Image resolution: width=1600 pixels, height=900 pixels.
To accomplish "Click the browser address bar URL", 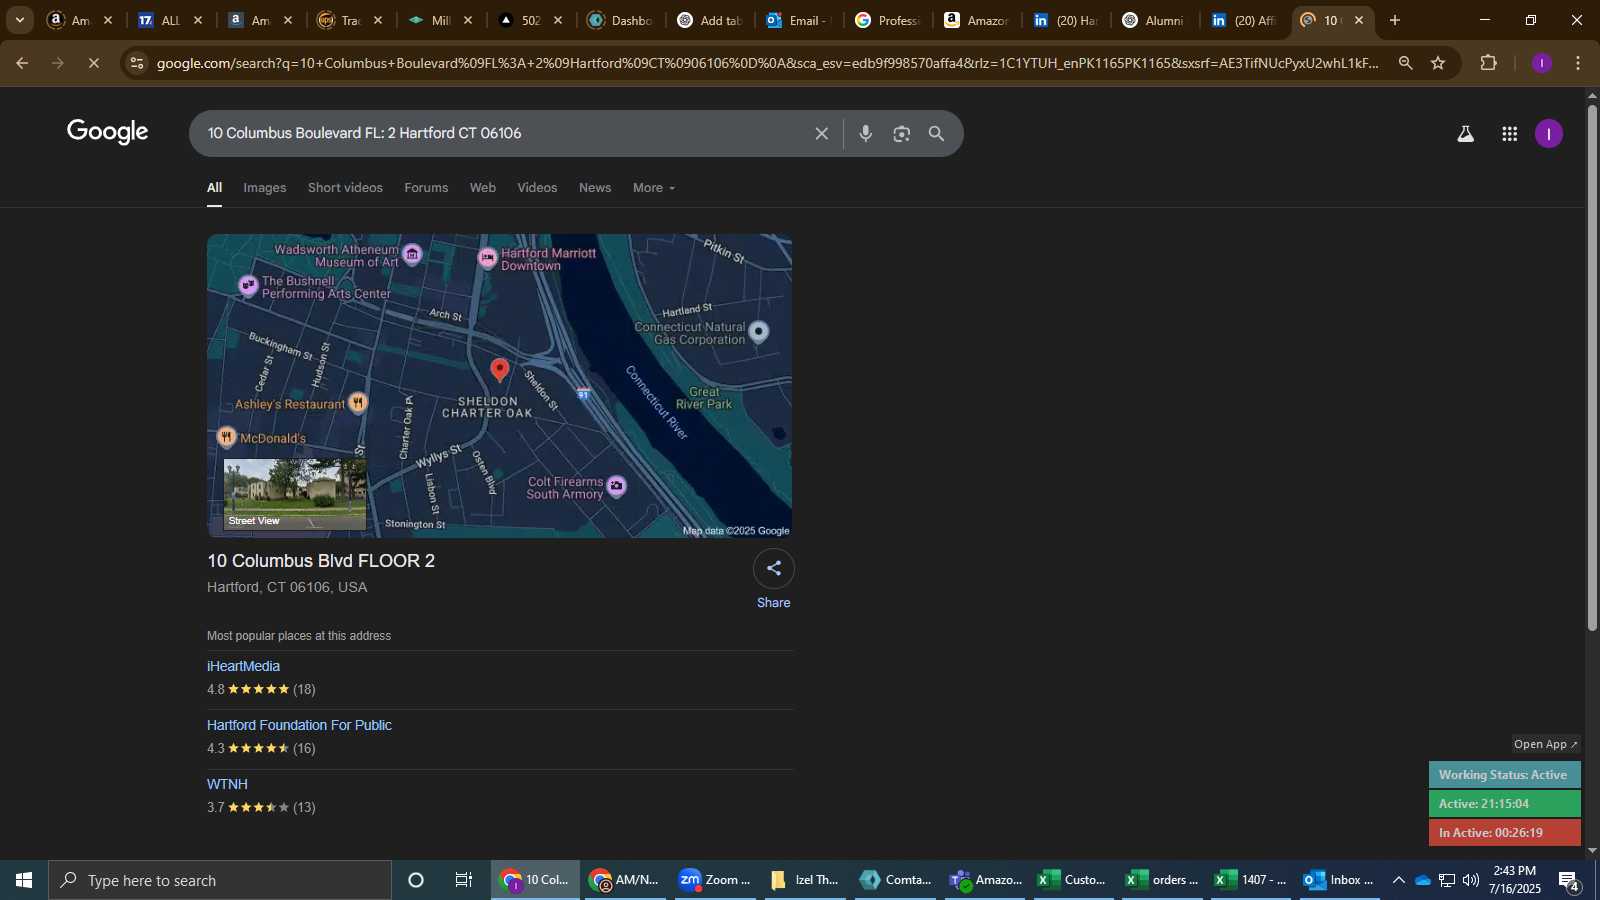I will [x=767, y=63].
